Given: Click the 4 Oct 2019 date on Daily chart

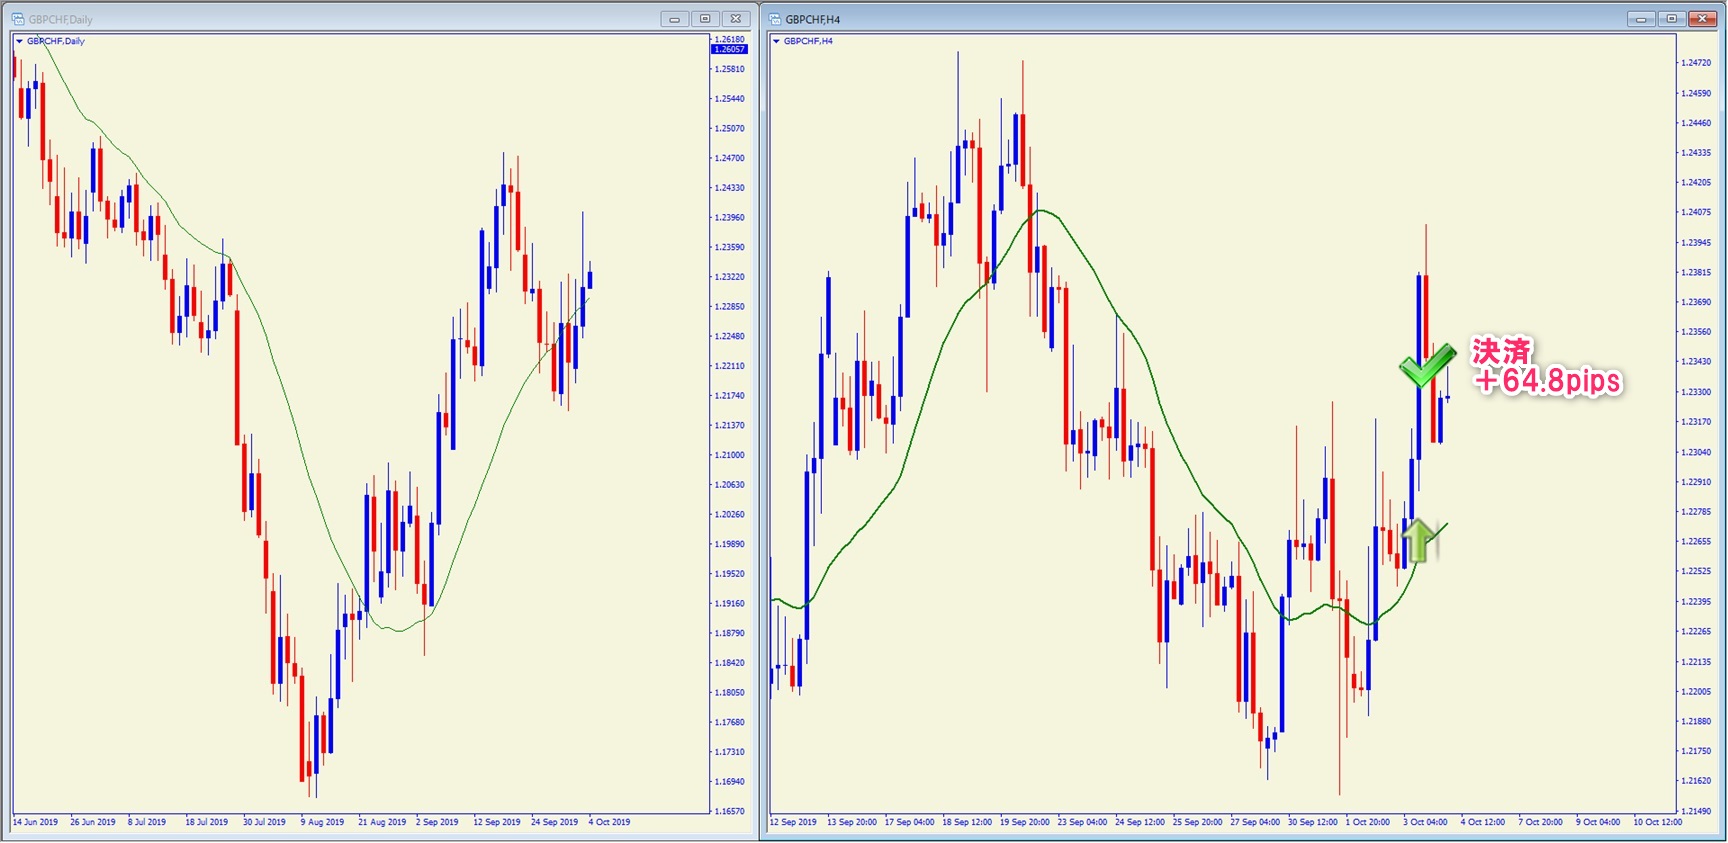Looking at the screenshot, I should pyautogui.click(x=610, y=822).
